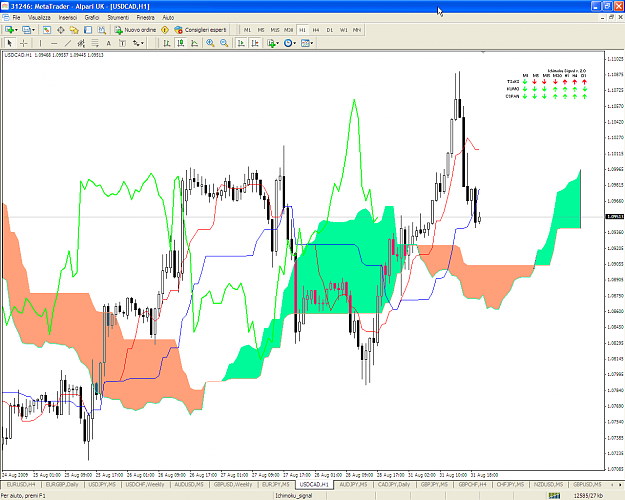Switch timeframe to M15

[x=275, y=30]
